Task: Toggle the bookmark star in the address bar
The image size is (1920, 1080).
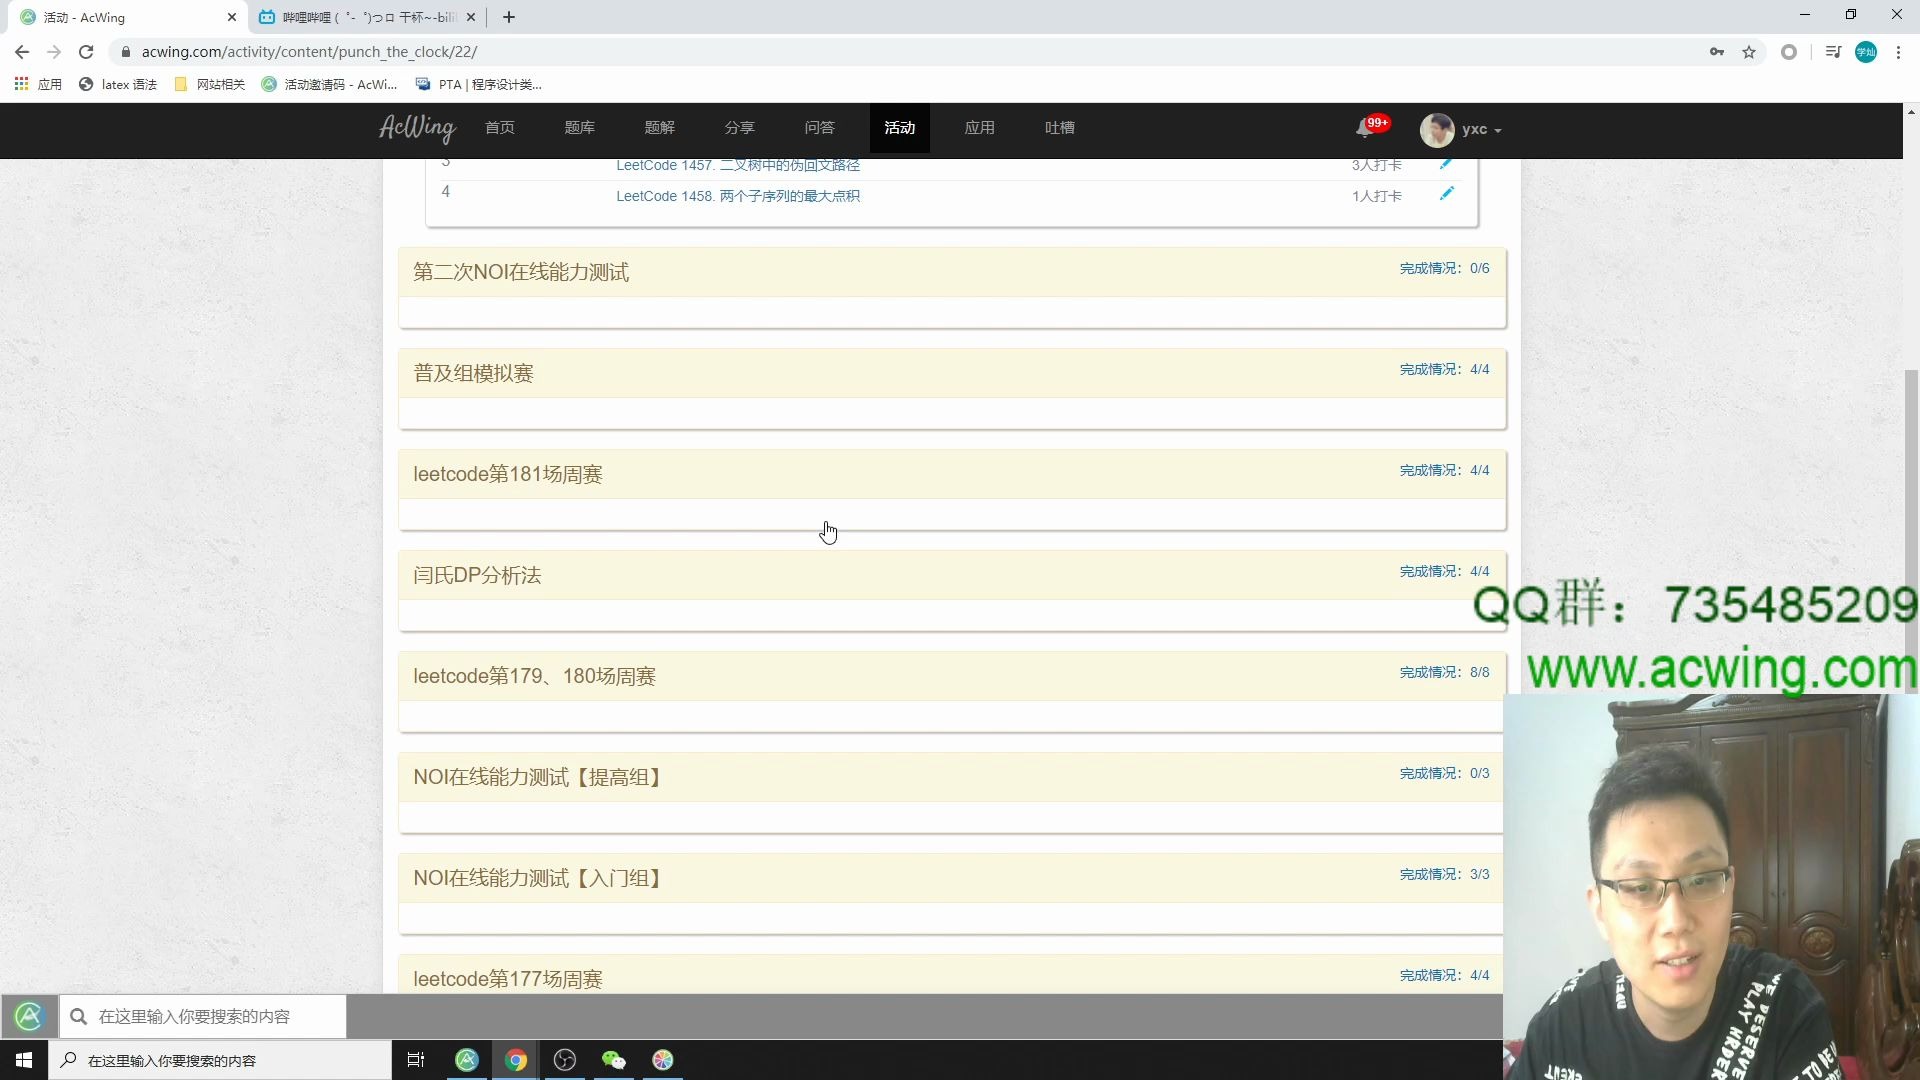Action: point(1750,51)
